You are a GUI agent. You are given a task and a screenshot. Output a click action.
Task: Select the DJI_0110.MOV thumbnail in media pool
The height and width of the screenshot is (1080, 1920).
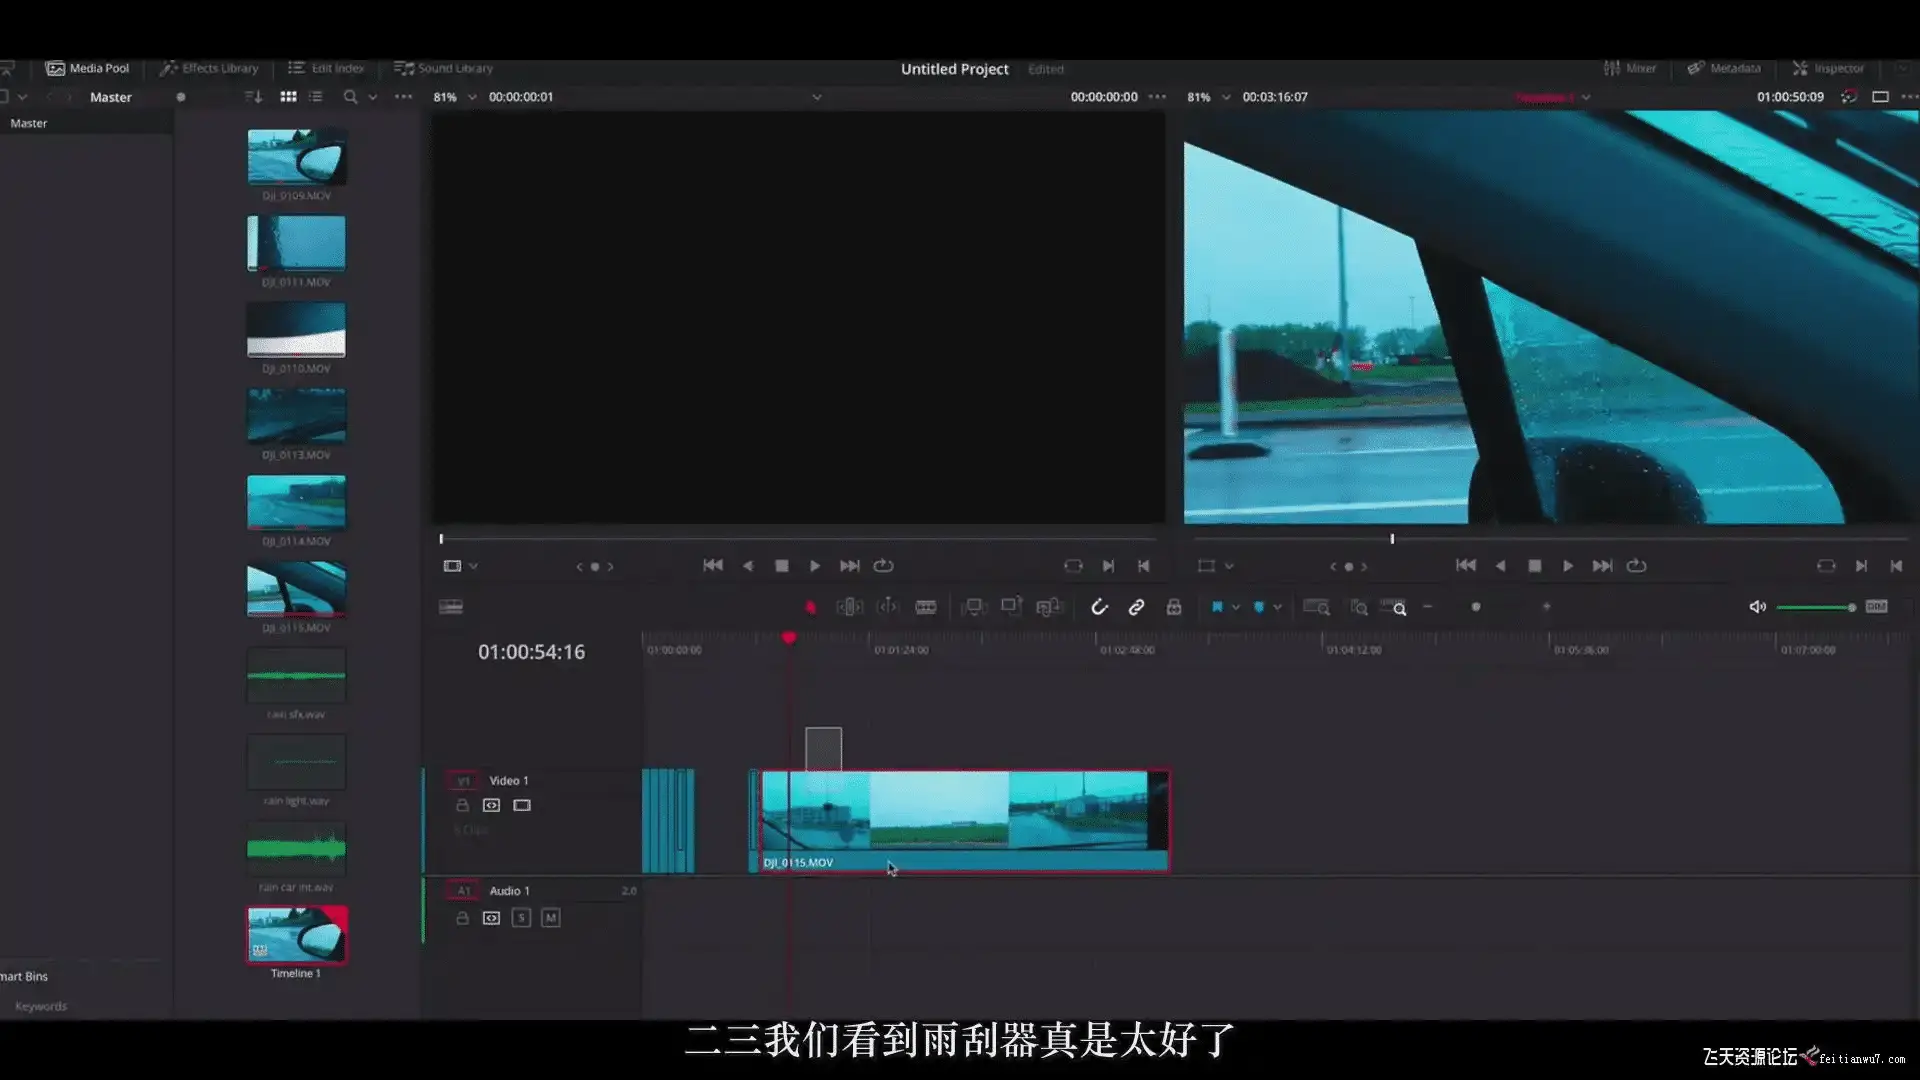(x=296, y=331)
